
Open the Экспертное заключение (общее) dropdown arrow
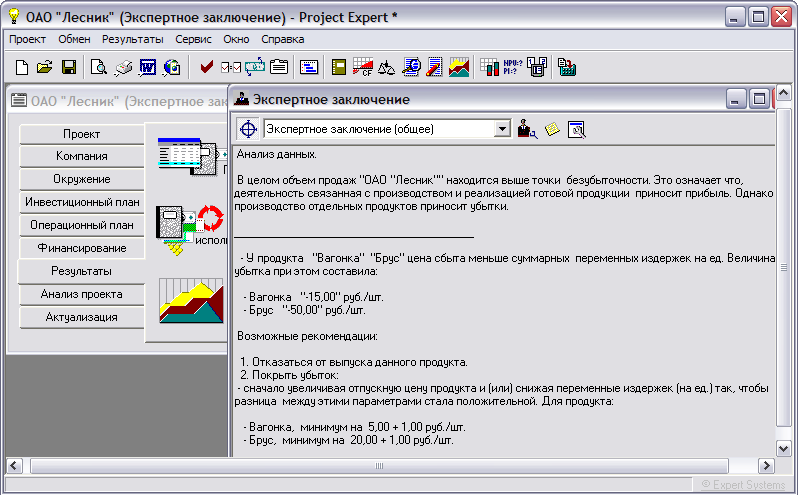pos(502,129)
